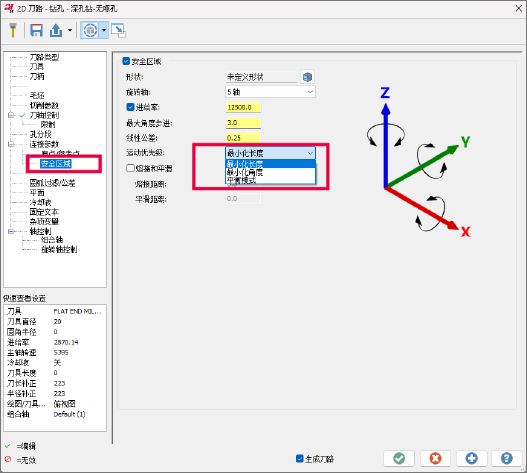The image size is (527, 473).
Task: Collapse the 轴控制 tree node
Action: point(11,231)
